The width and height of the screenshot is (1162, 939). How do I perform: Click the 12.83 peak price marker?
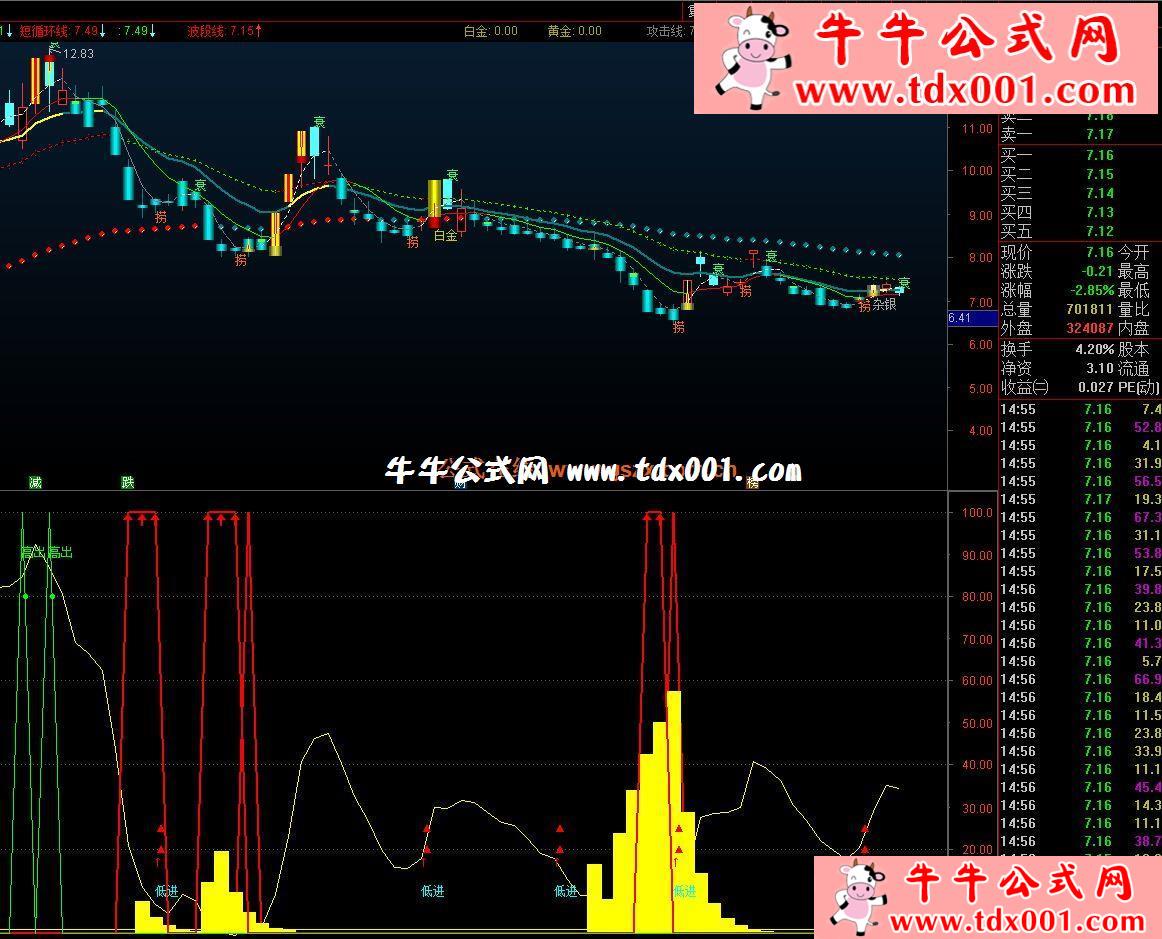click(x=78, y=54)
